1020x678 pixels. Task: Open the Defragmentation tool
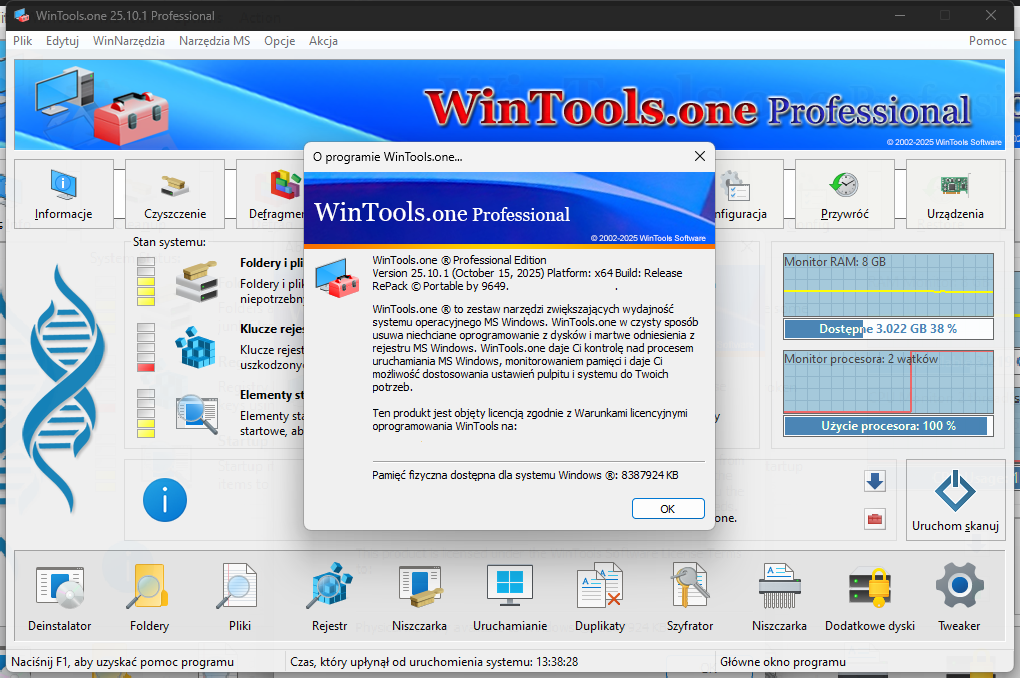271,194
